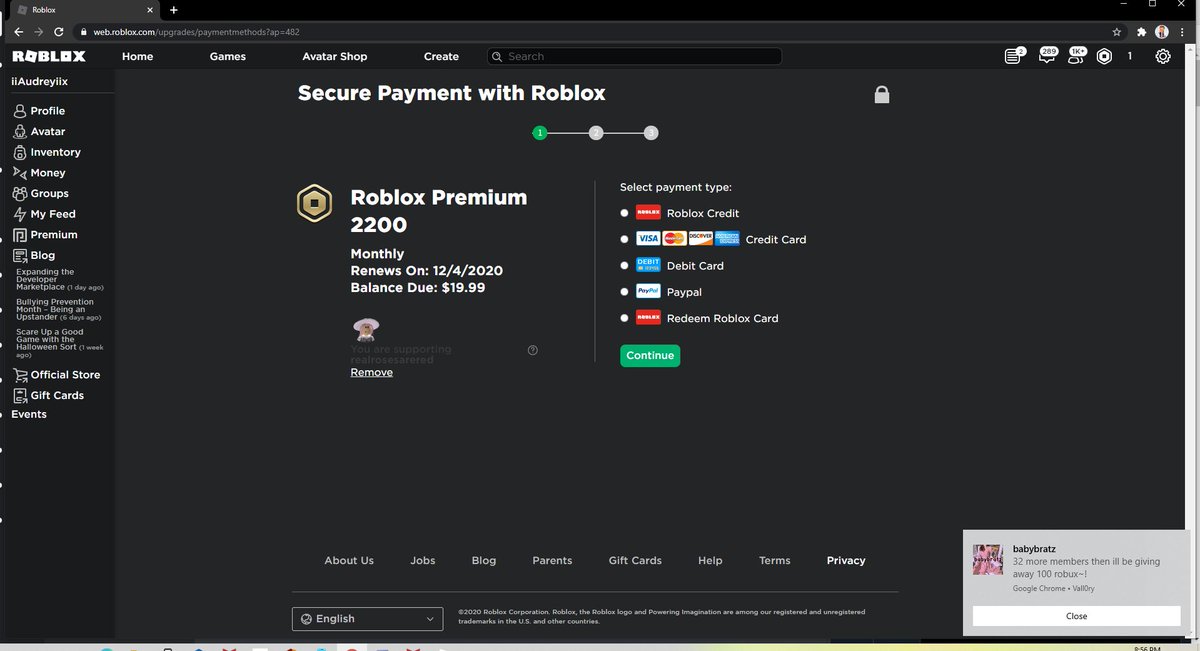
Task: Open the Events sidebar item
Action: (x=29, y=414)
